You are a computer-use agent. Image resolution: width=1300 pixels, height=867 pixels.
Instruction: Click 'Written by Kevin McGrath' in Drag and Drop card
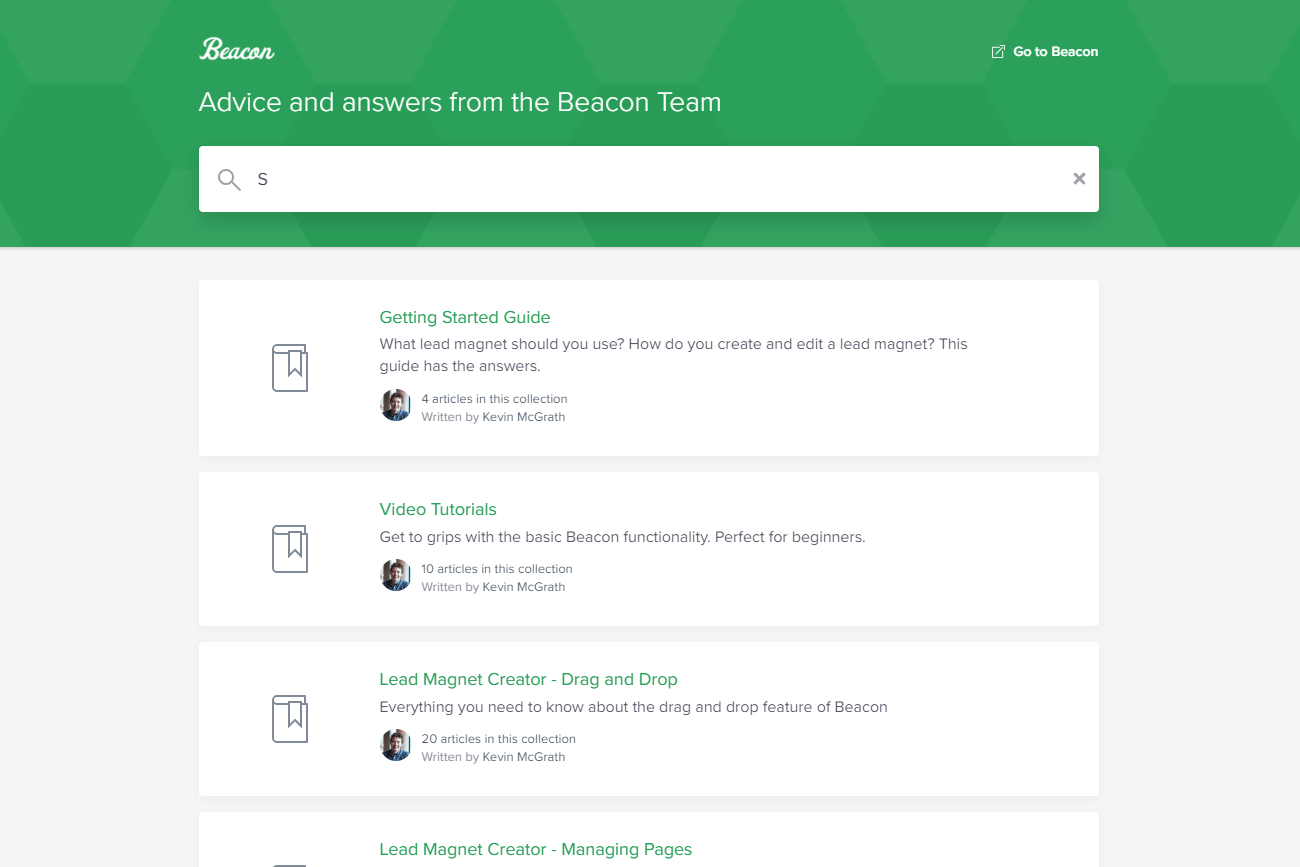coord(493,757)
